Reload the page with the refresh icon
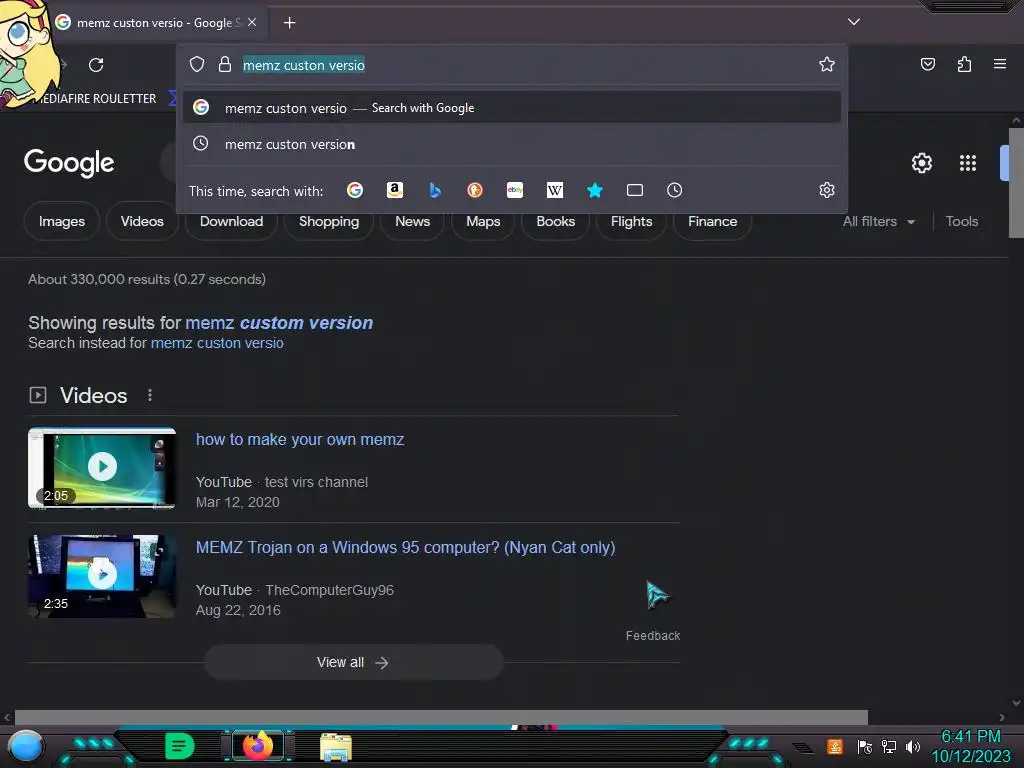The image size is (1024, 768). (96, 65)
